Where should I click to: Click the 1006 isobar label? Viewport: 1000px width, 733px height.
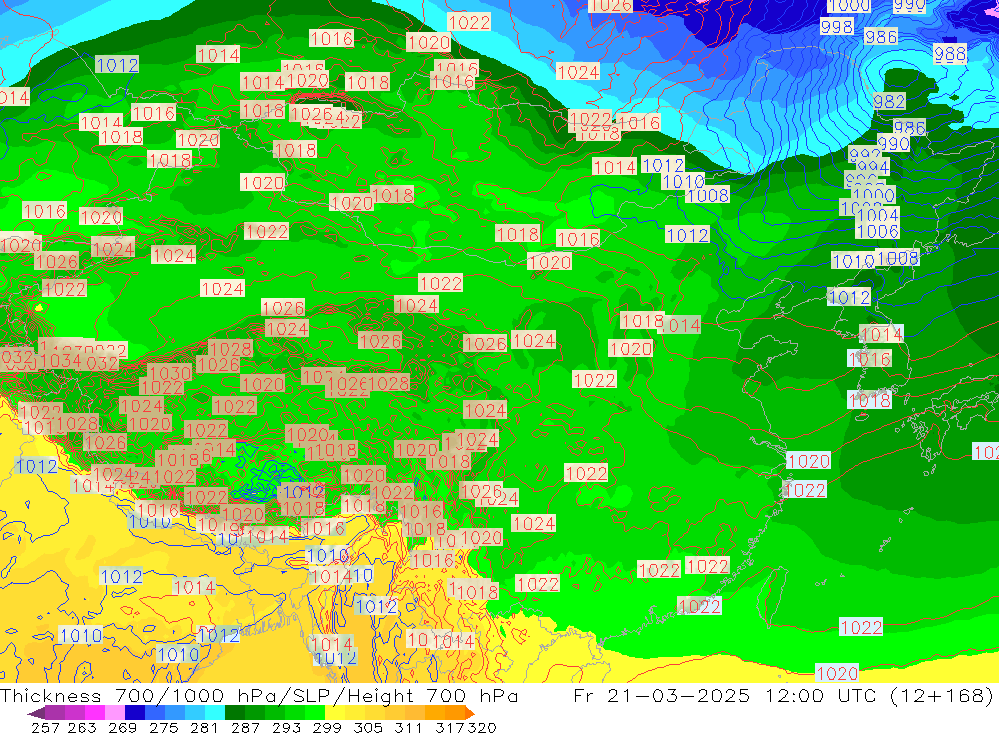pos(878,231)
